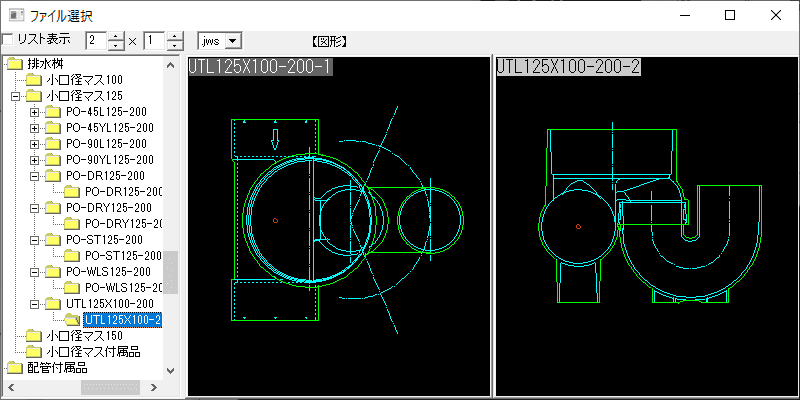800x400 pixels.
Task: Click the ファイル選択 window icon
Action: [x=16, y=15]
